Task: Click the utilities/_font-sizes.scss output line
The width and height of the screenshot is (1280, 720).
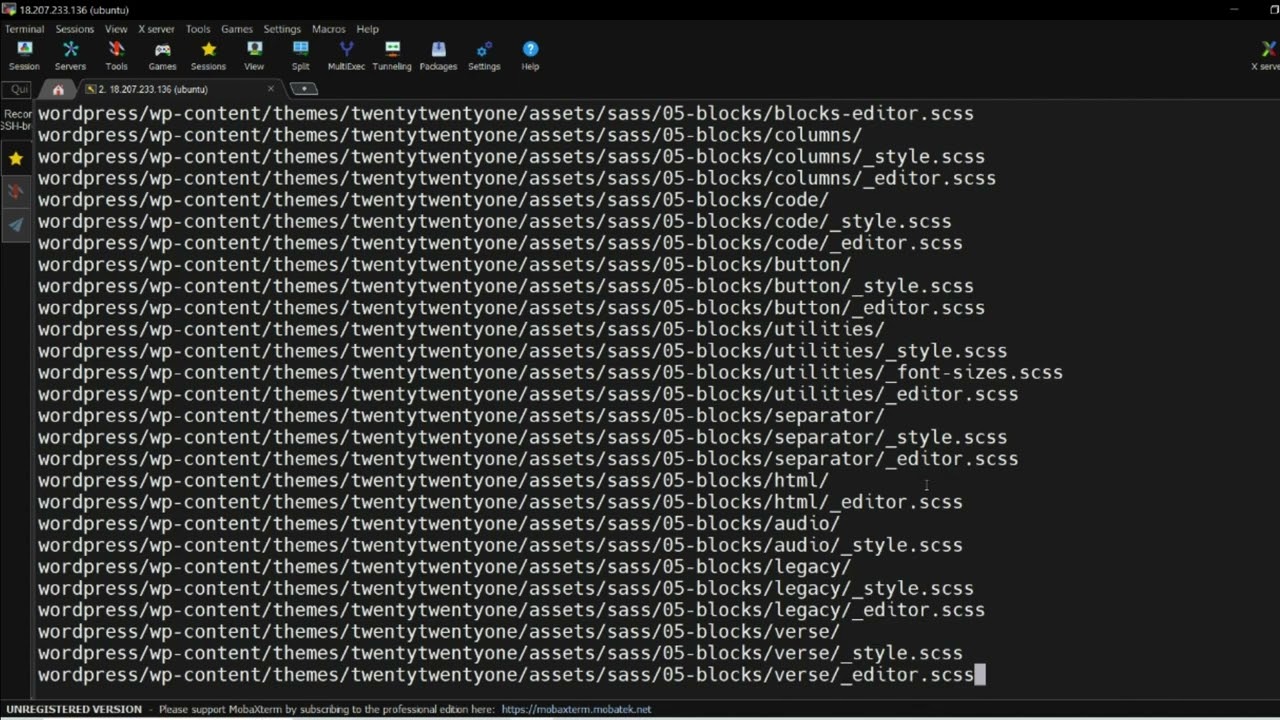Action: (x=550, y=372)
